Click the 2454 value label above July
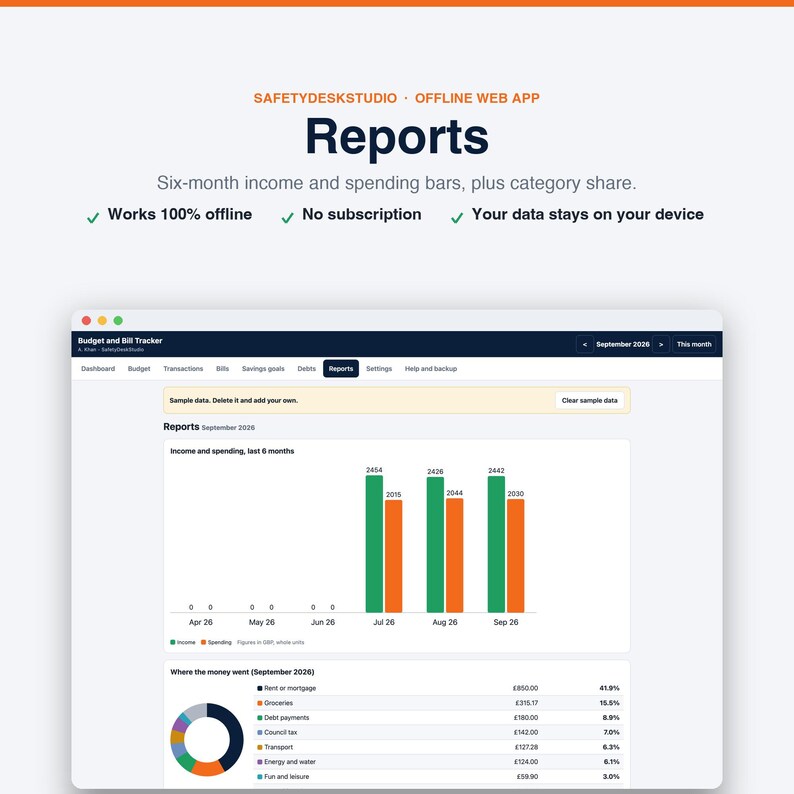This screenshot has height=794, width=794. (374, 470)
